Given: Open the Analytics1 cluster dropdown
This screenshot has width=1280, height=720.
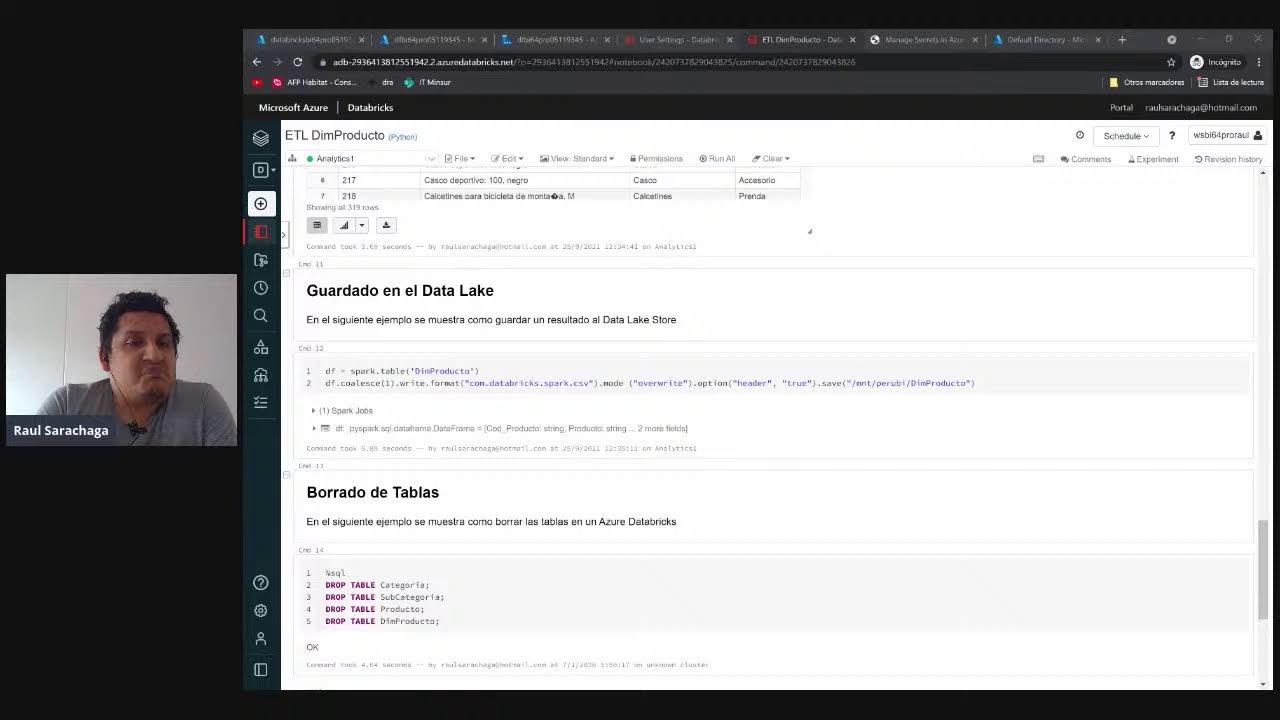Looking at the screenshot, I should coord(372,159).
